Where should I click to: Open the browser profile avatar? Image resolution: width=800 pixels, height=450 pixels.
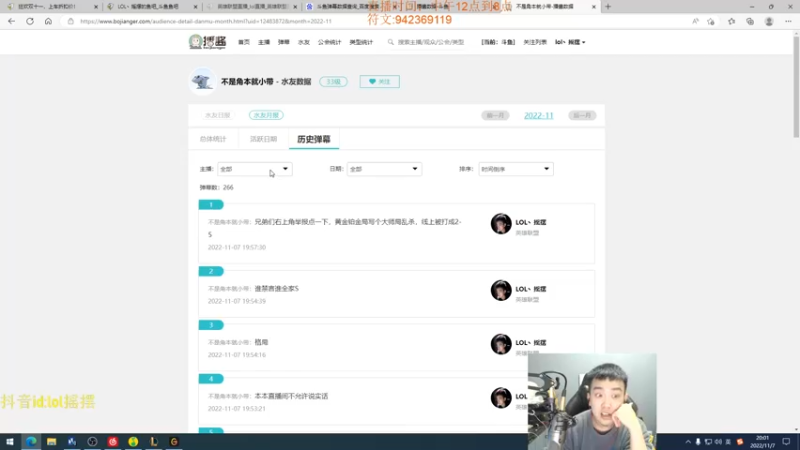pos(769,21)
